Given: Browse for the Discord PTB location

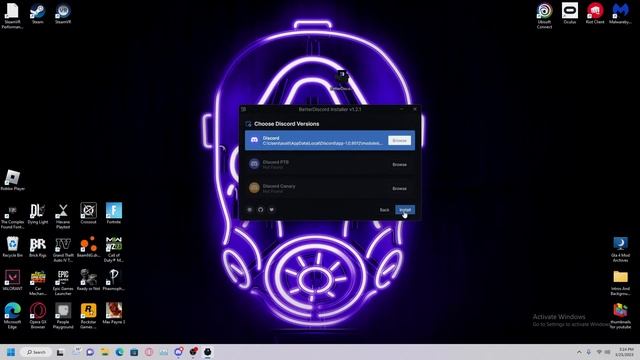Looking at the screenshot, I should (x=399, y=164).
